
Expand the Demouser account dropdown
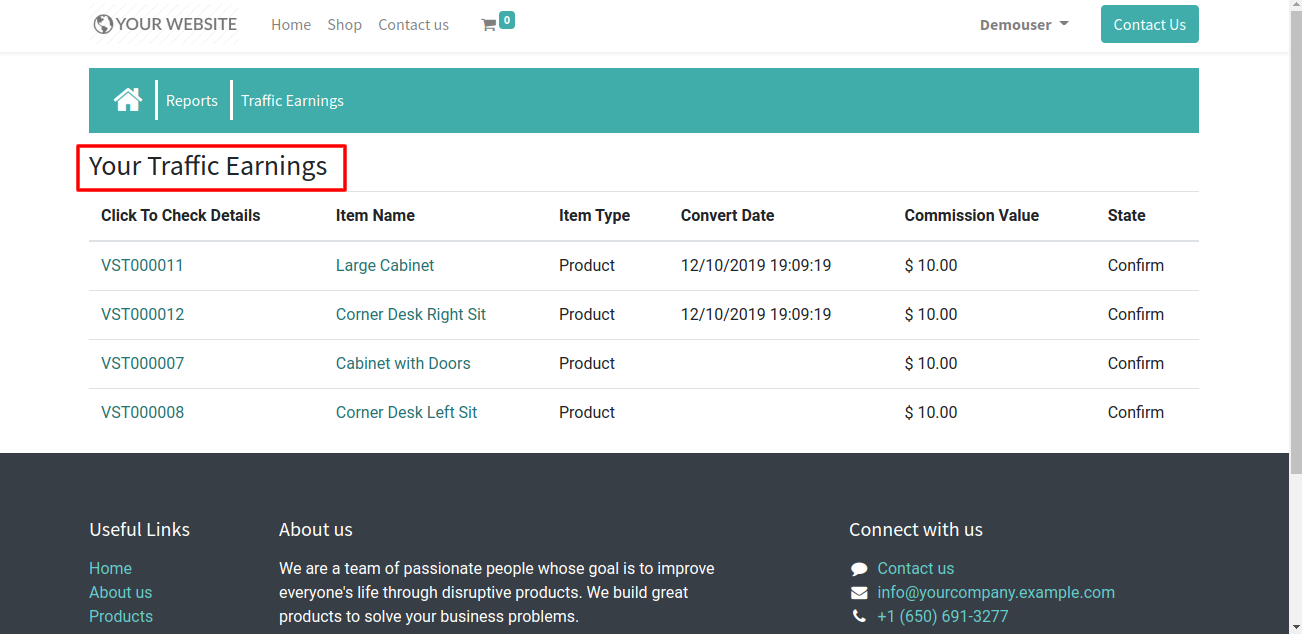click(1024, 25)
